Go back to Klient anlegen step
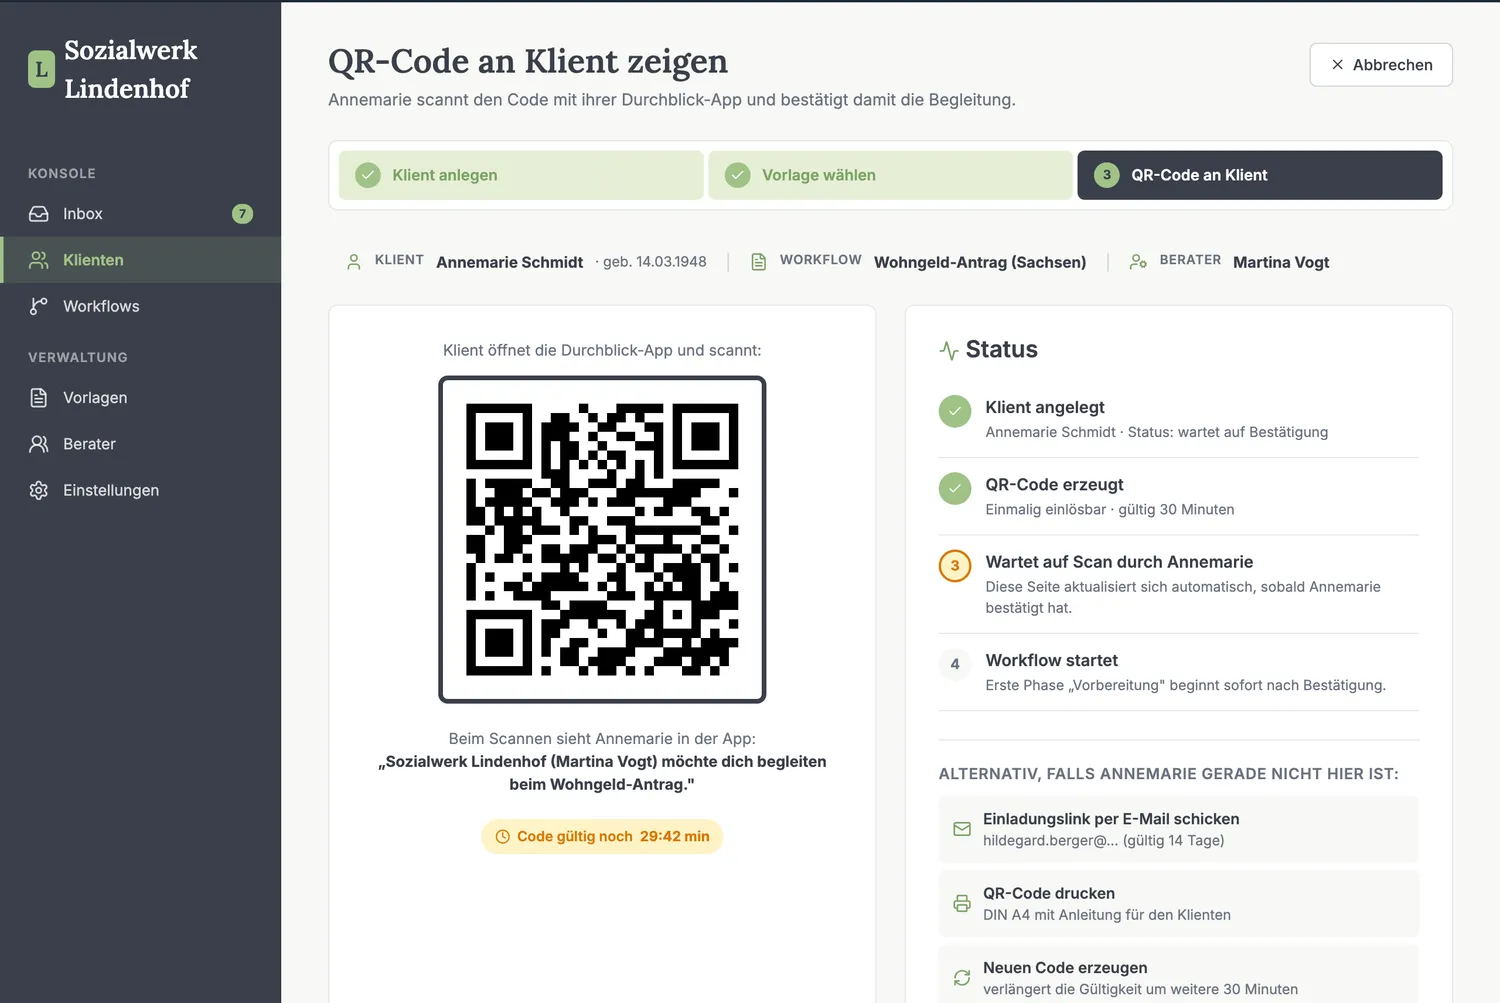The image size is (1500, 1003). click(x=521, y=175)
